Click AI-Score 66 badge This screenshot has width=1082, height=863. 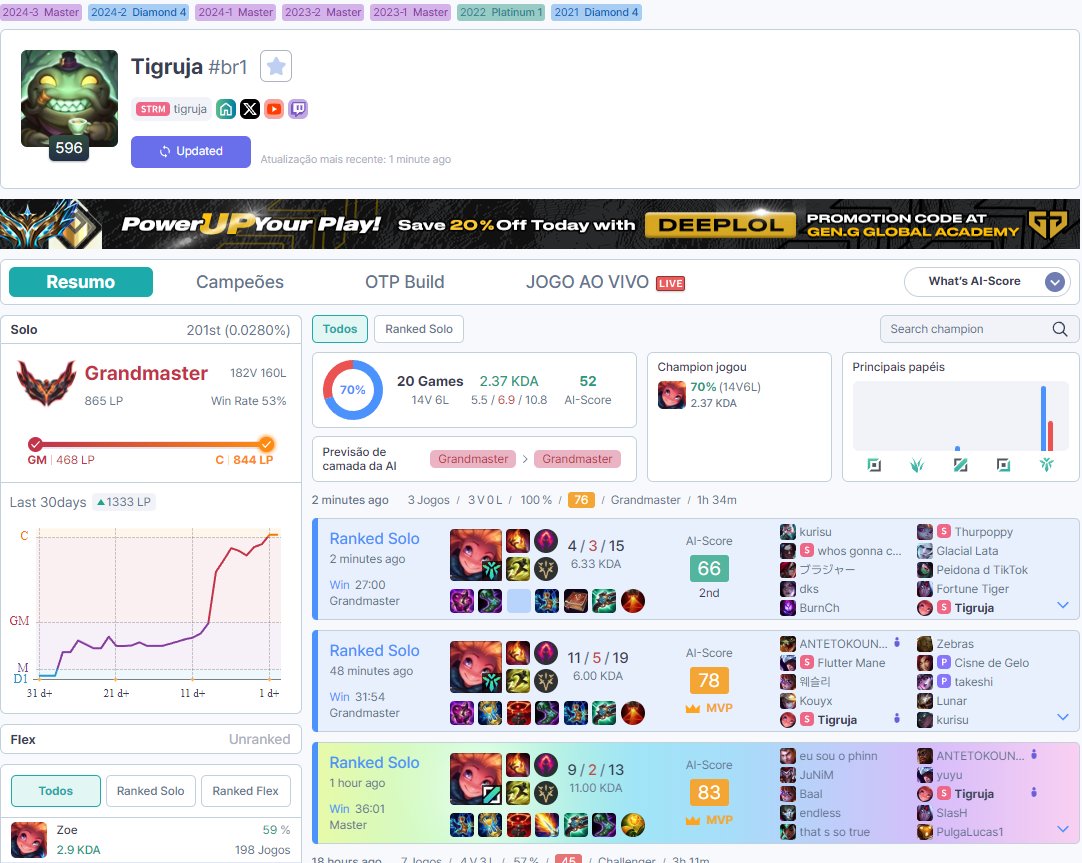(x=709, y=568)
